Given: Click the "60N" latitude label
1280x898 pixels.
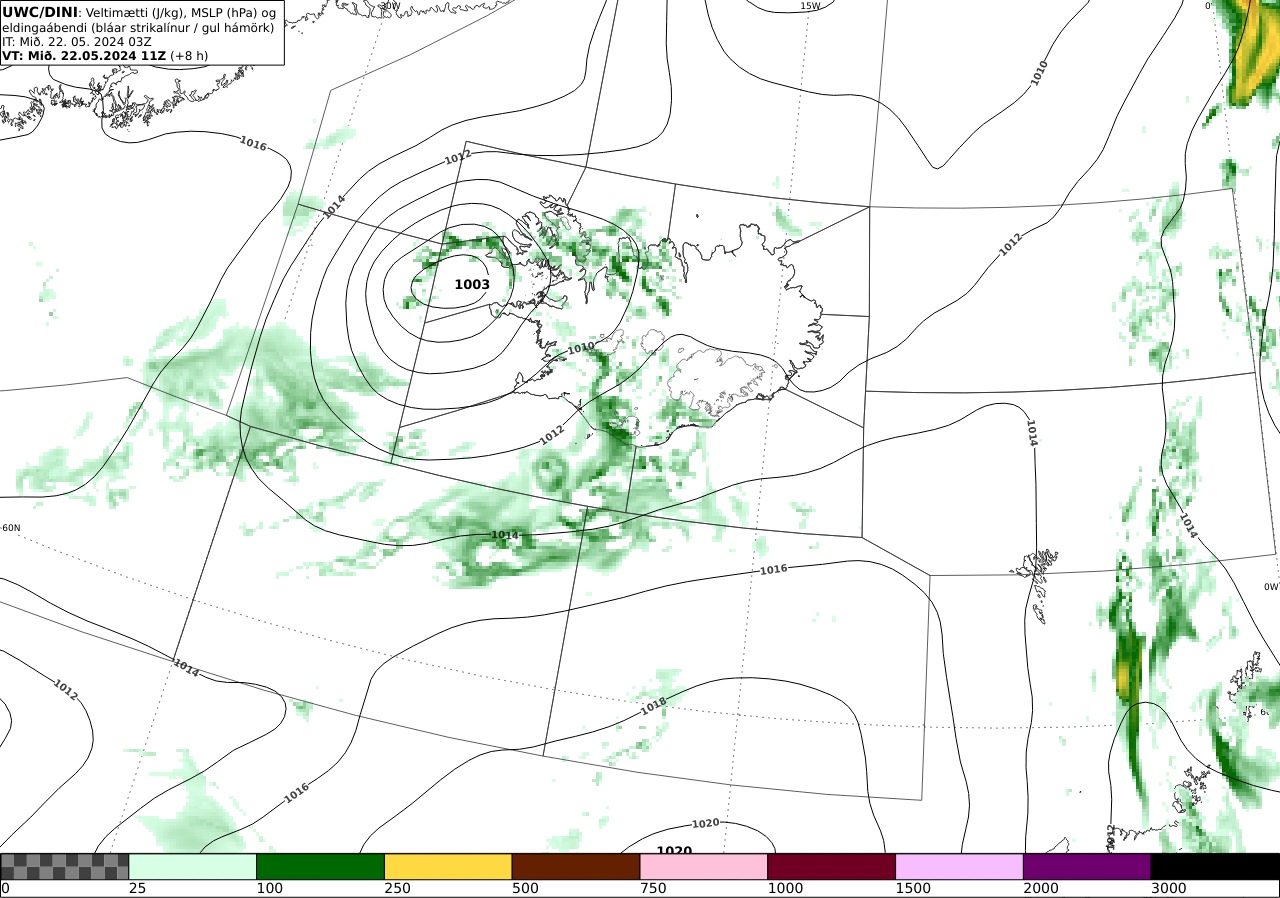Looking at the screenshot, I should 11,528.
